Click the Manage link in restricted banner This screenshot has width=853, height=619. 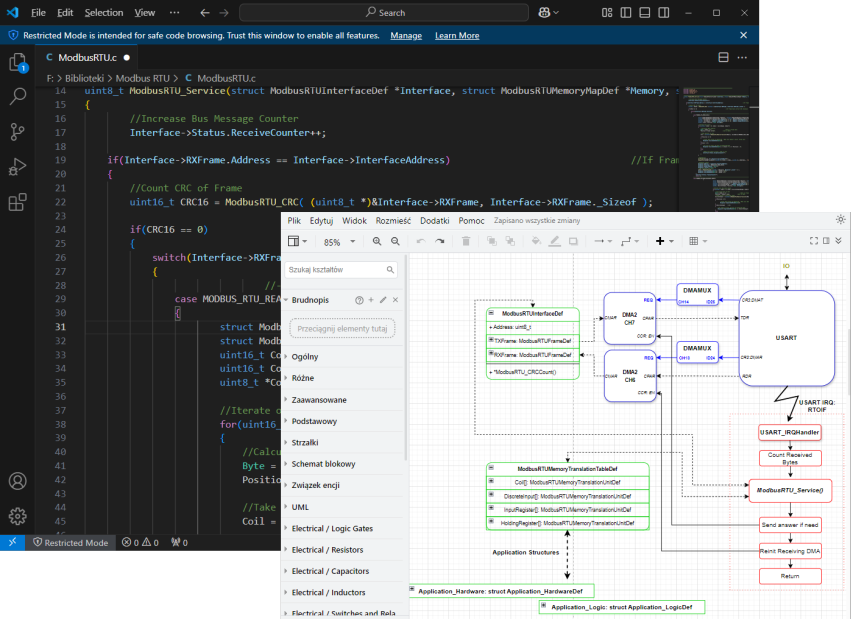[406, 35]
